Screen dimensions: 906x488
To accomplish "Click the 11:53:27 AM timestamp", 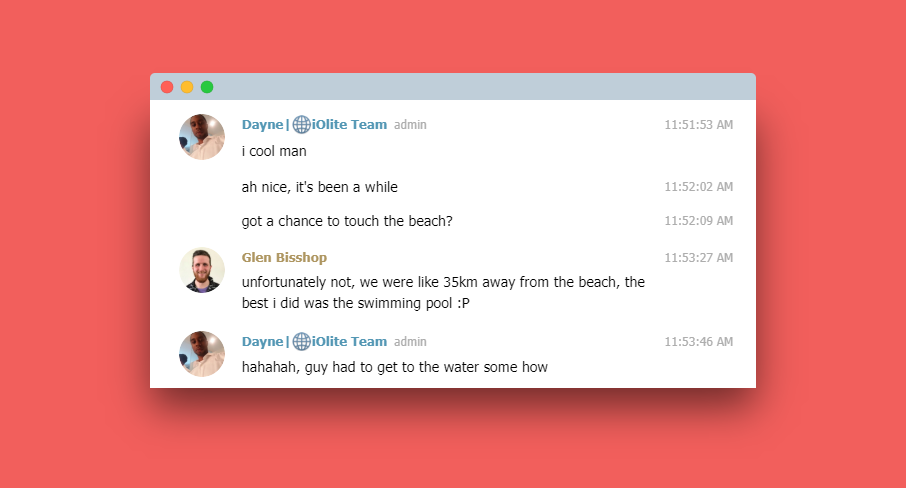I will [698, 258].
